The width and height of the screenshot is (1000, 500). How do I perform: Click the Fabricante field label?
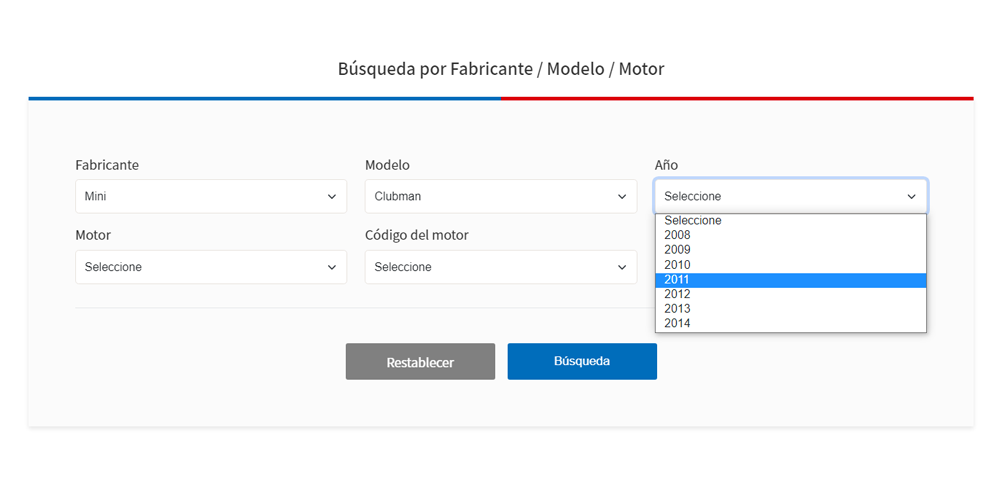[107, 165]
